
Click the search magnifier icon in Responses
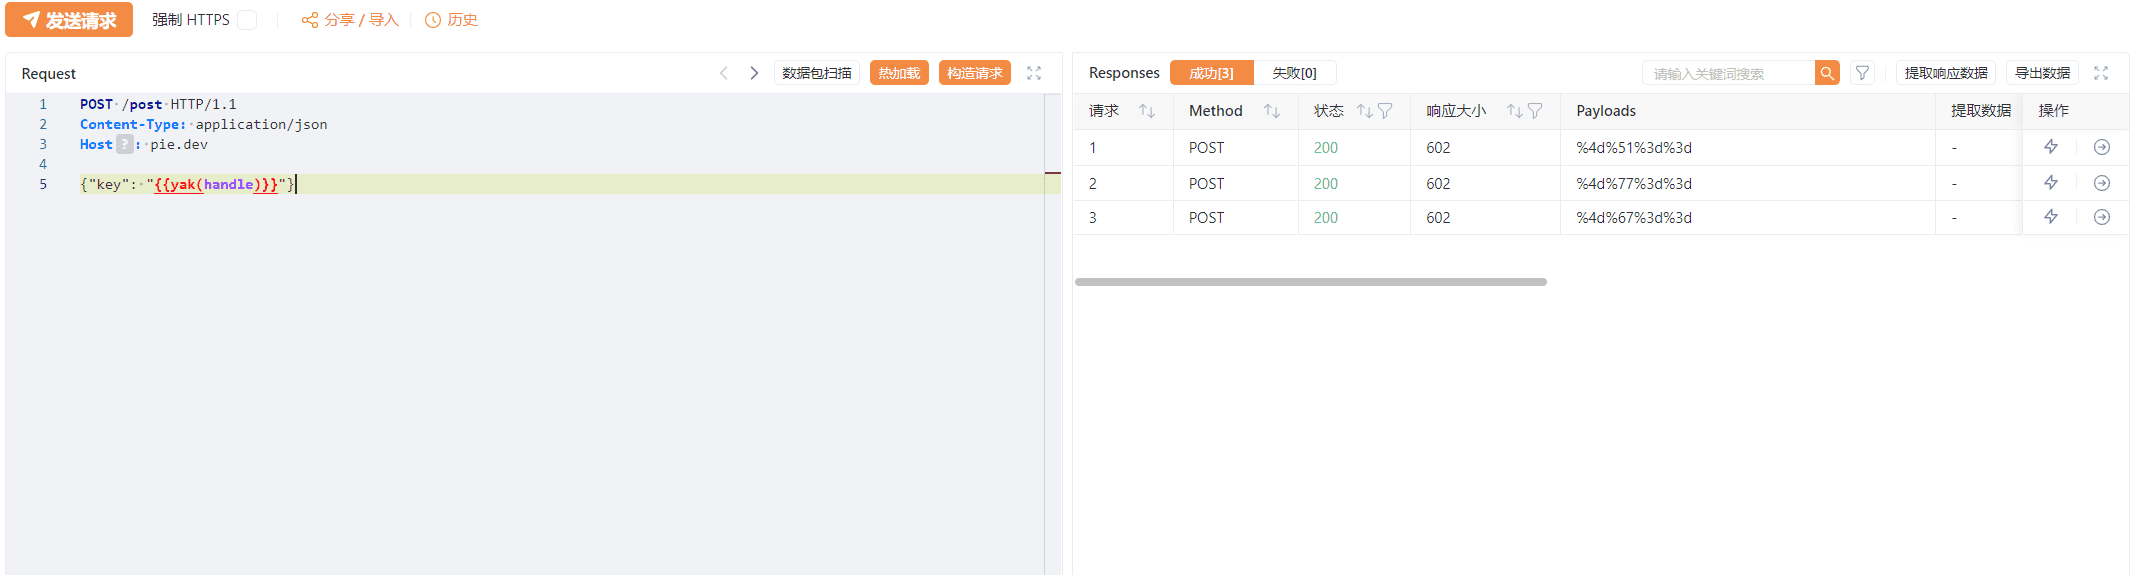pos(1827,73)
